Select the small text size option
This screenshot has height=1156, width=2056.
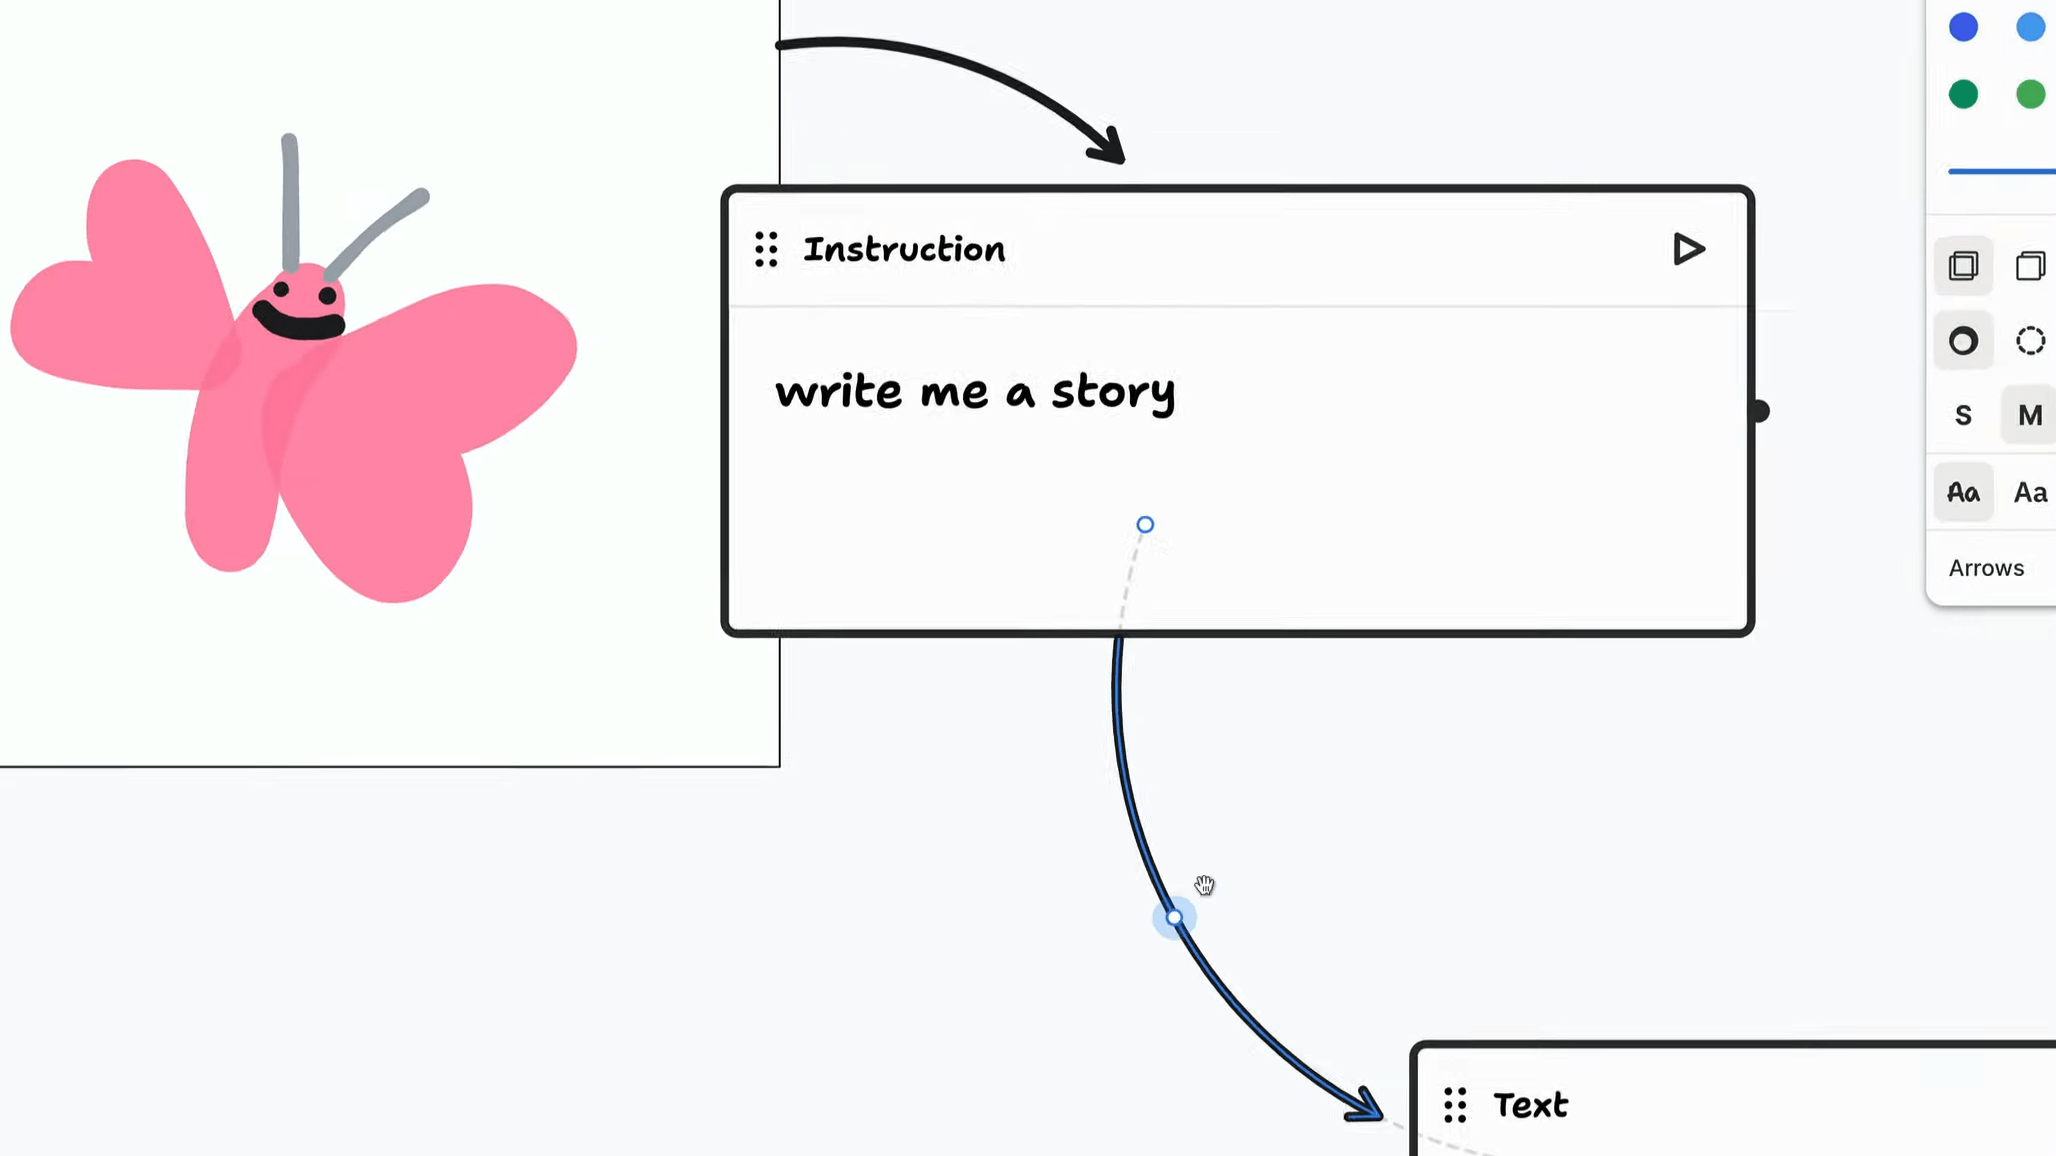pos(1963,414)
